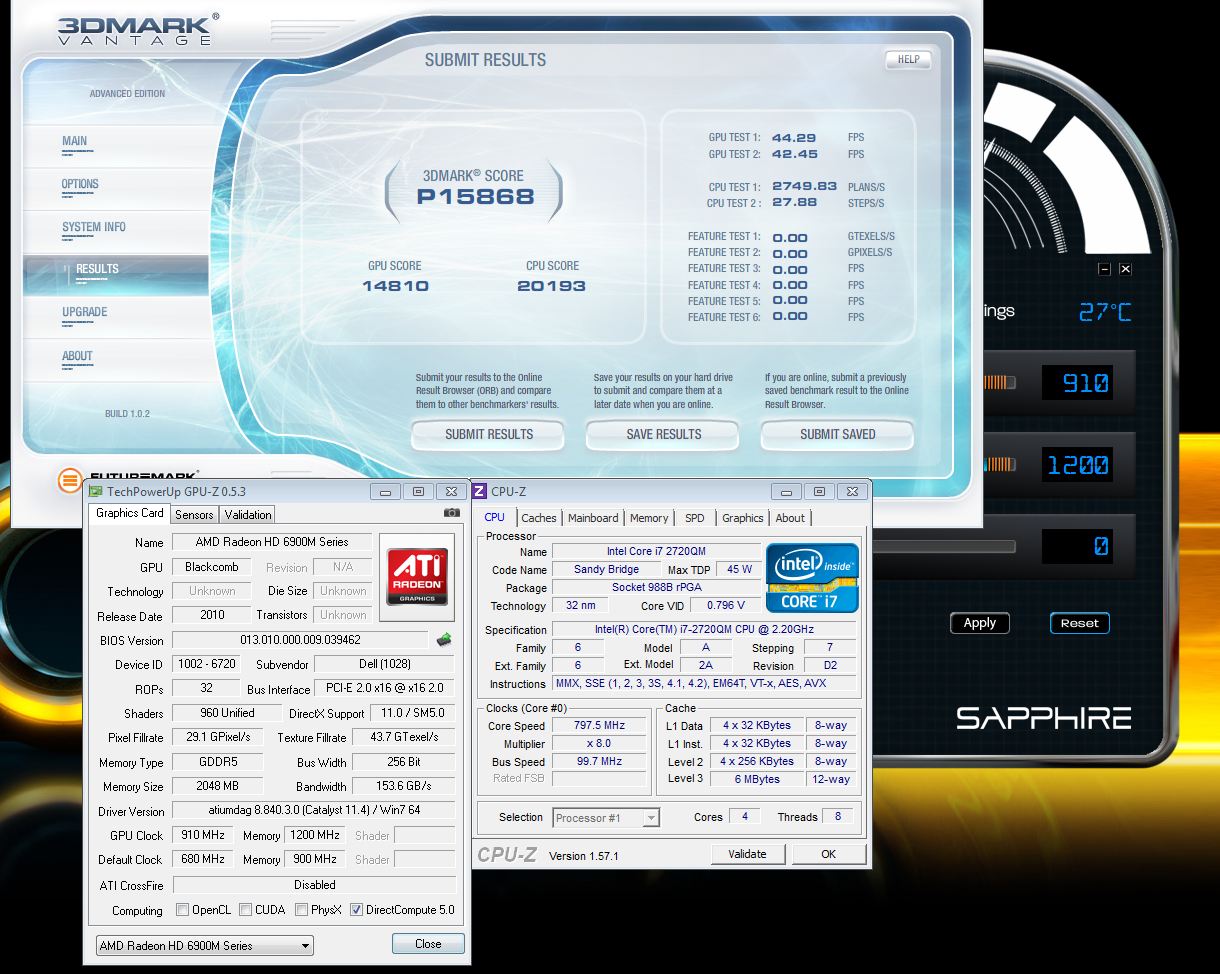Uncheck the DirectCompute 5.0 checkbox
The width and height of the screenshot is (1220, 974).
[x=356, y=910]
